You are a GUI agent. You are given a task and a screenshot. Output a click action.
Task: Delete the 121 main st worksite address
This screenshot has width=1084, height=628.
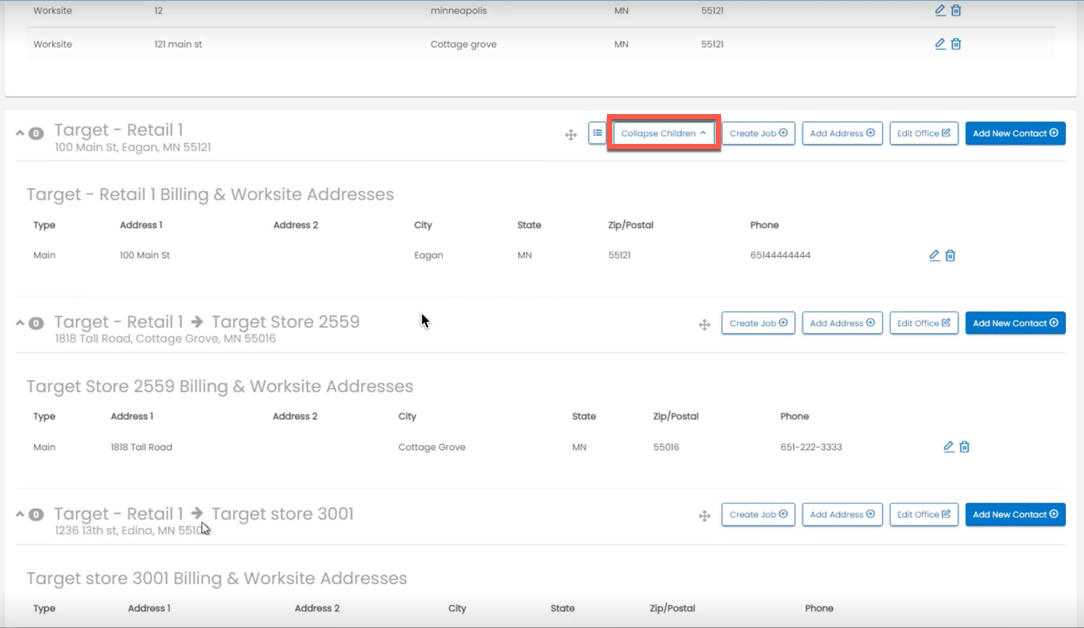click(956, 44)
